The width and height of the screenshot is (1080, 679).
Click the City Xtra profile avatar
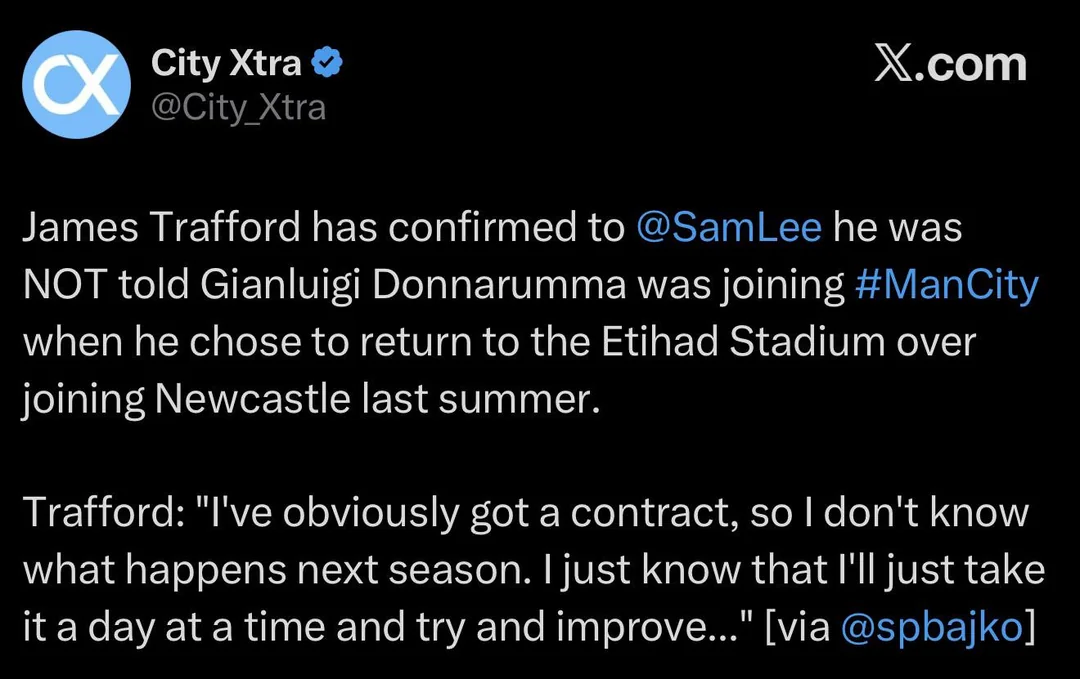77,84
